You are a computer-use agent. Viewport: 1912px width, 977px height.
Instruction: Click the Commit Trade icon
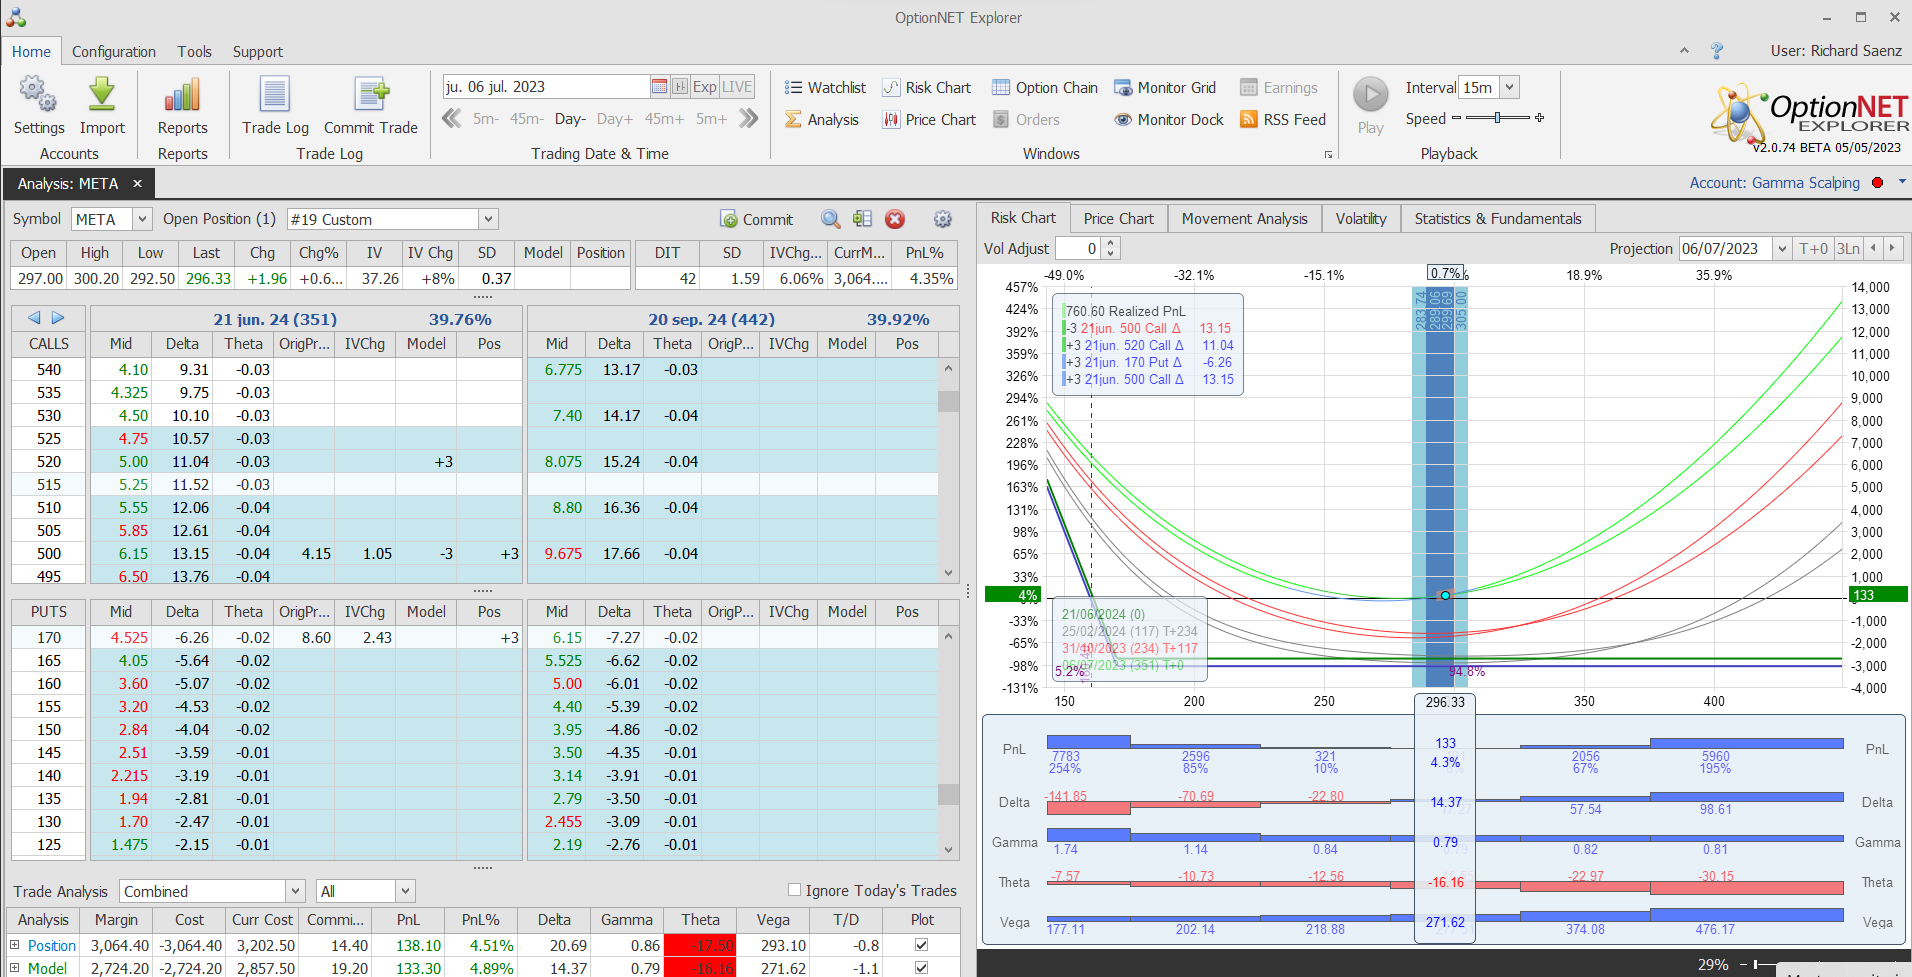point(371,95)
